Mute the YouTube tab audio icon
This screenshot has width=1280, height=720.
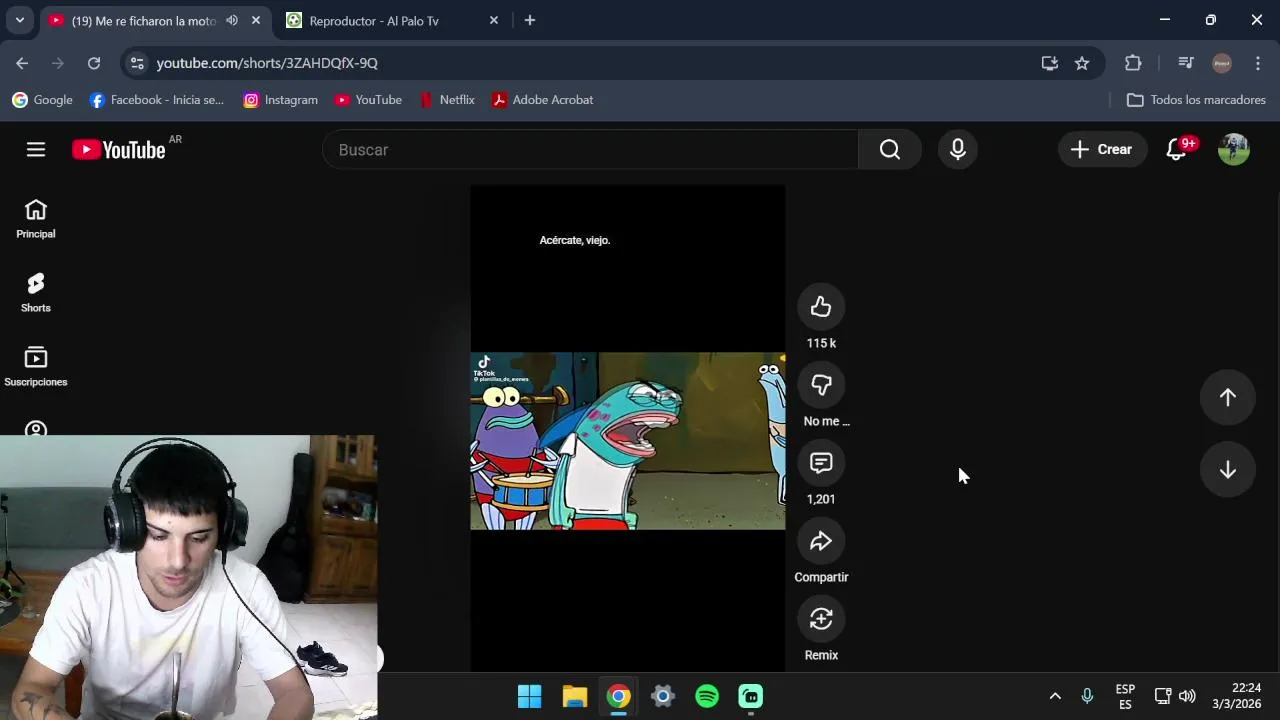pos(232,20)
